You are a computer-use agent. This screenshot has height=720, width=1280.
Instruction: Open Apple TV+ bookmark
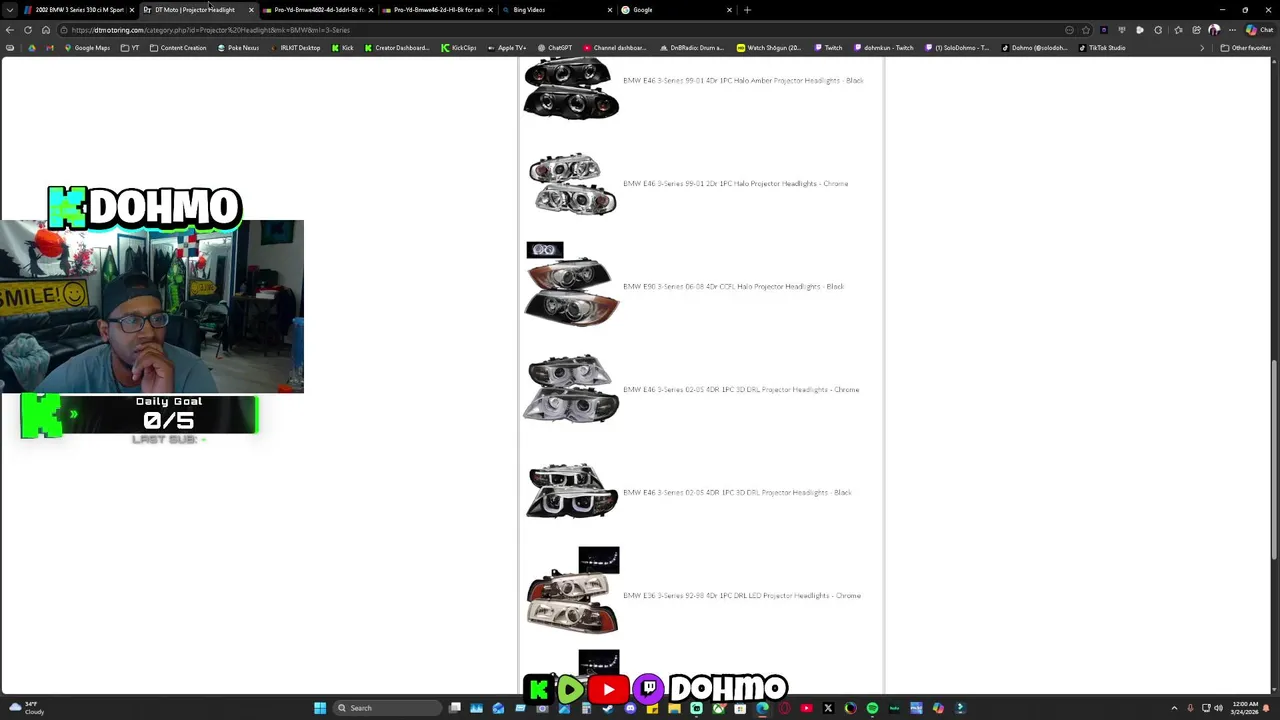(507, 48)
